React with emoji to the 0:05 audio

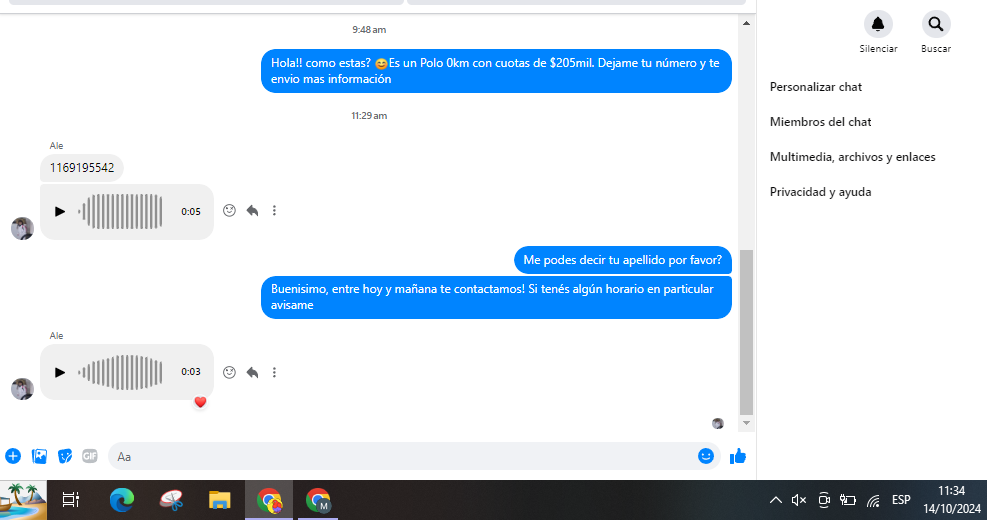(x=229, y=211)
